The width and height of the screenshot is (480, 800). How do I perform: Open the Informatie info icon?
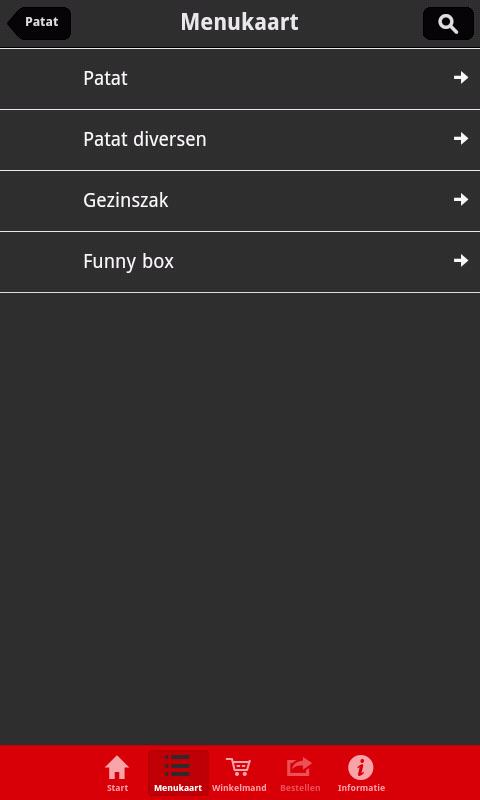361,767
